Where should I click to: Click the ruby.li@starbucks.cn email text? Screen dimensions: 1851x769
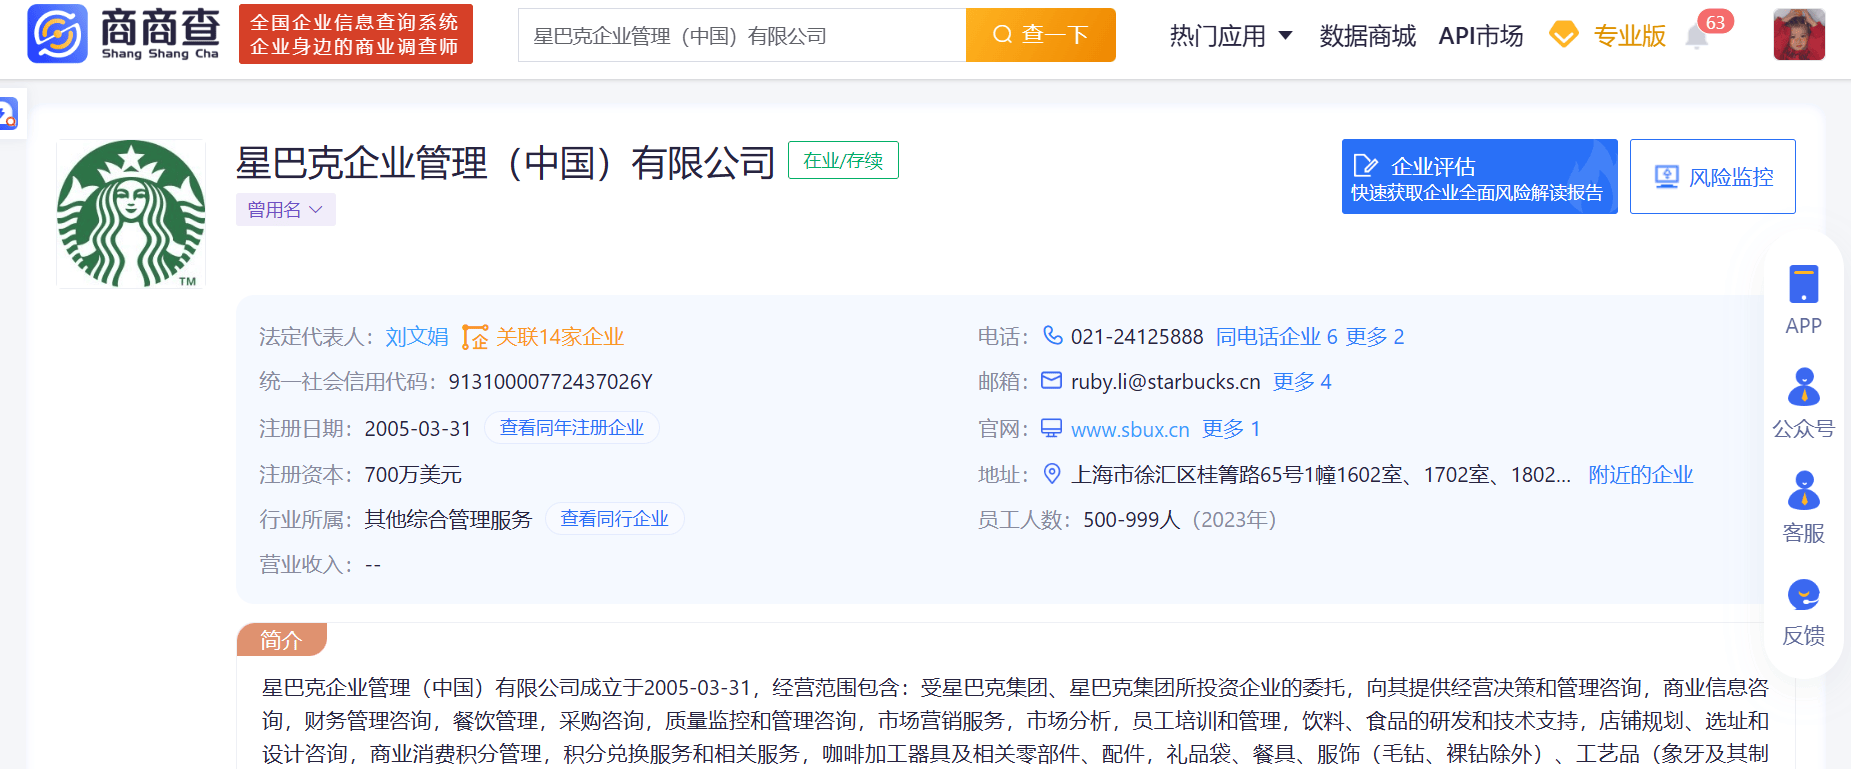tap(1166, 382)
